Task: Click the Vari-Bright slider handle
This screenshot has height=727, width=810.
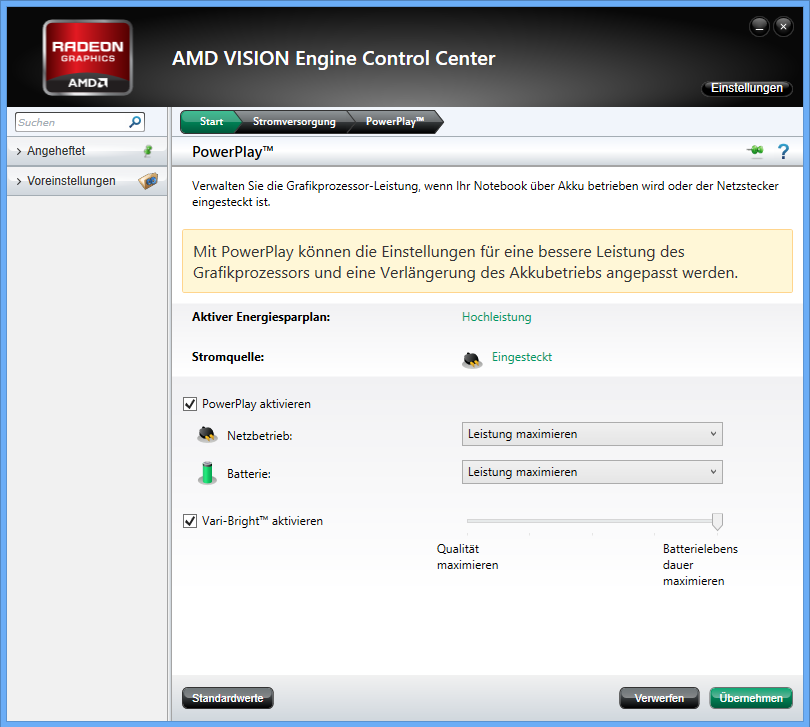Action: [717, 521]
